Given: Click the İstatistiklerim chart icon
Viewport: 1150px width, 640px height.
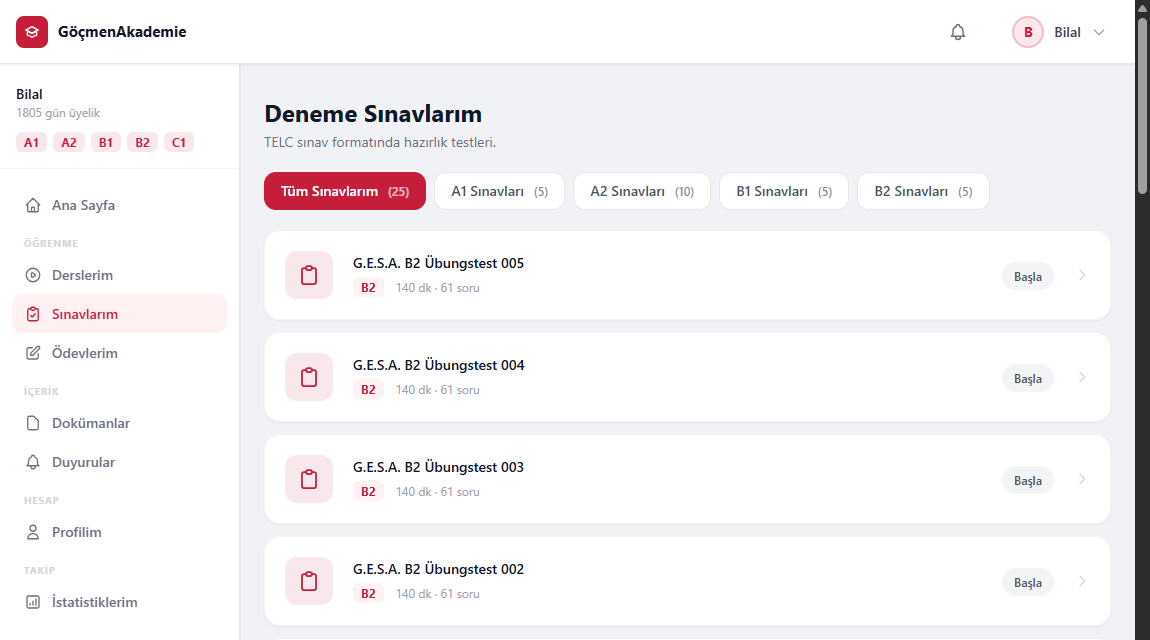Looking at the screenshot, I should click(x=33, y=602).
